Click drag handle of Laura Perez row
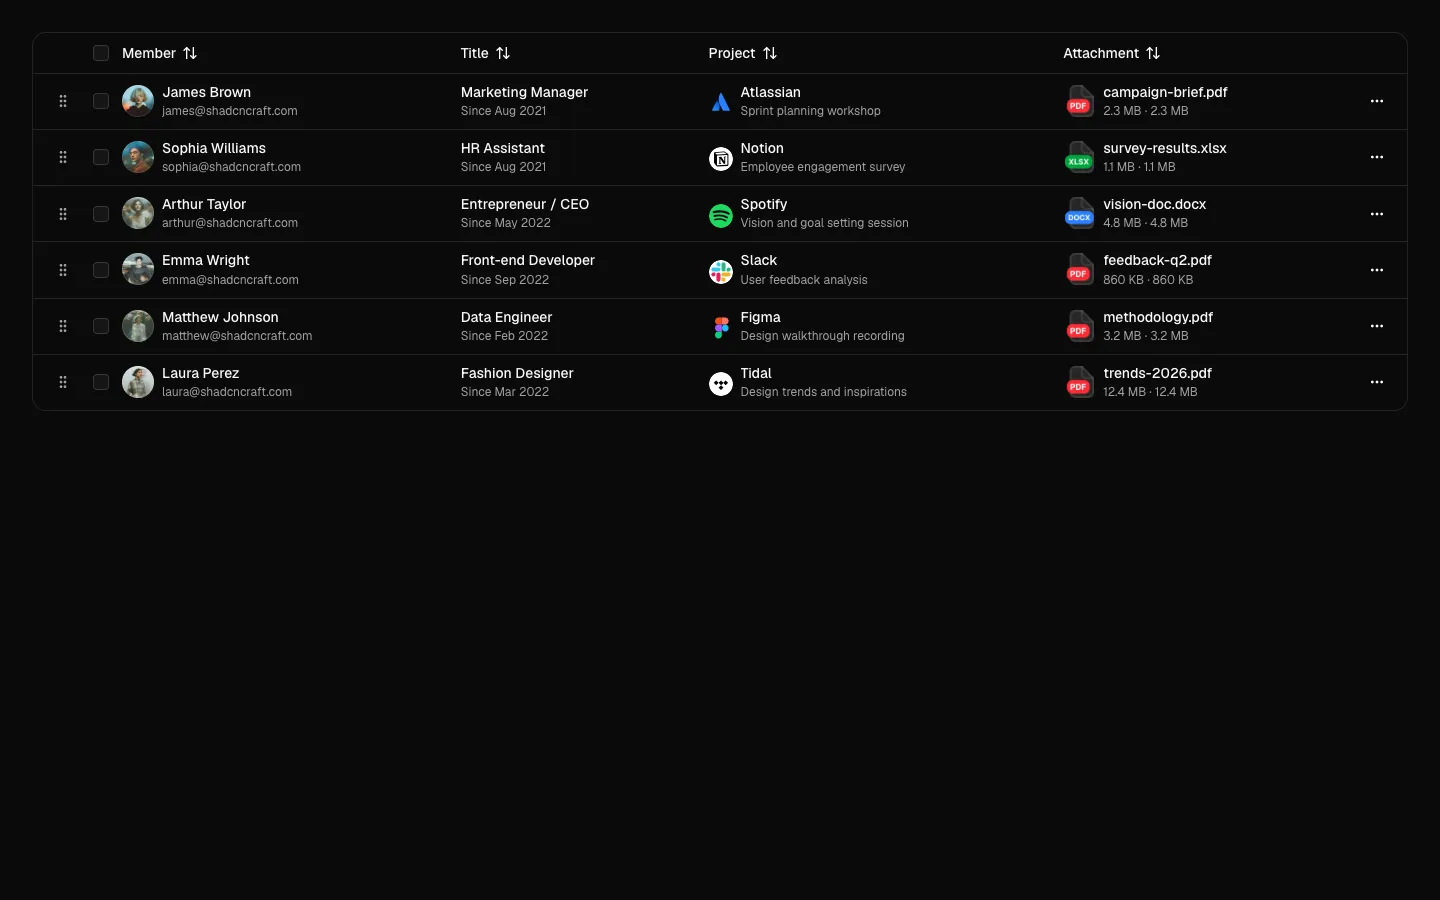This screenshot has width=1440, height=900. click(63, 382)
